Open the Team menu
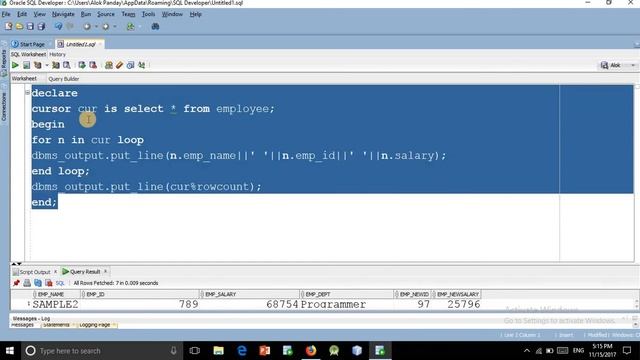The height and width of the screenshot is (360, 640). click(128, 14)
